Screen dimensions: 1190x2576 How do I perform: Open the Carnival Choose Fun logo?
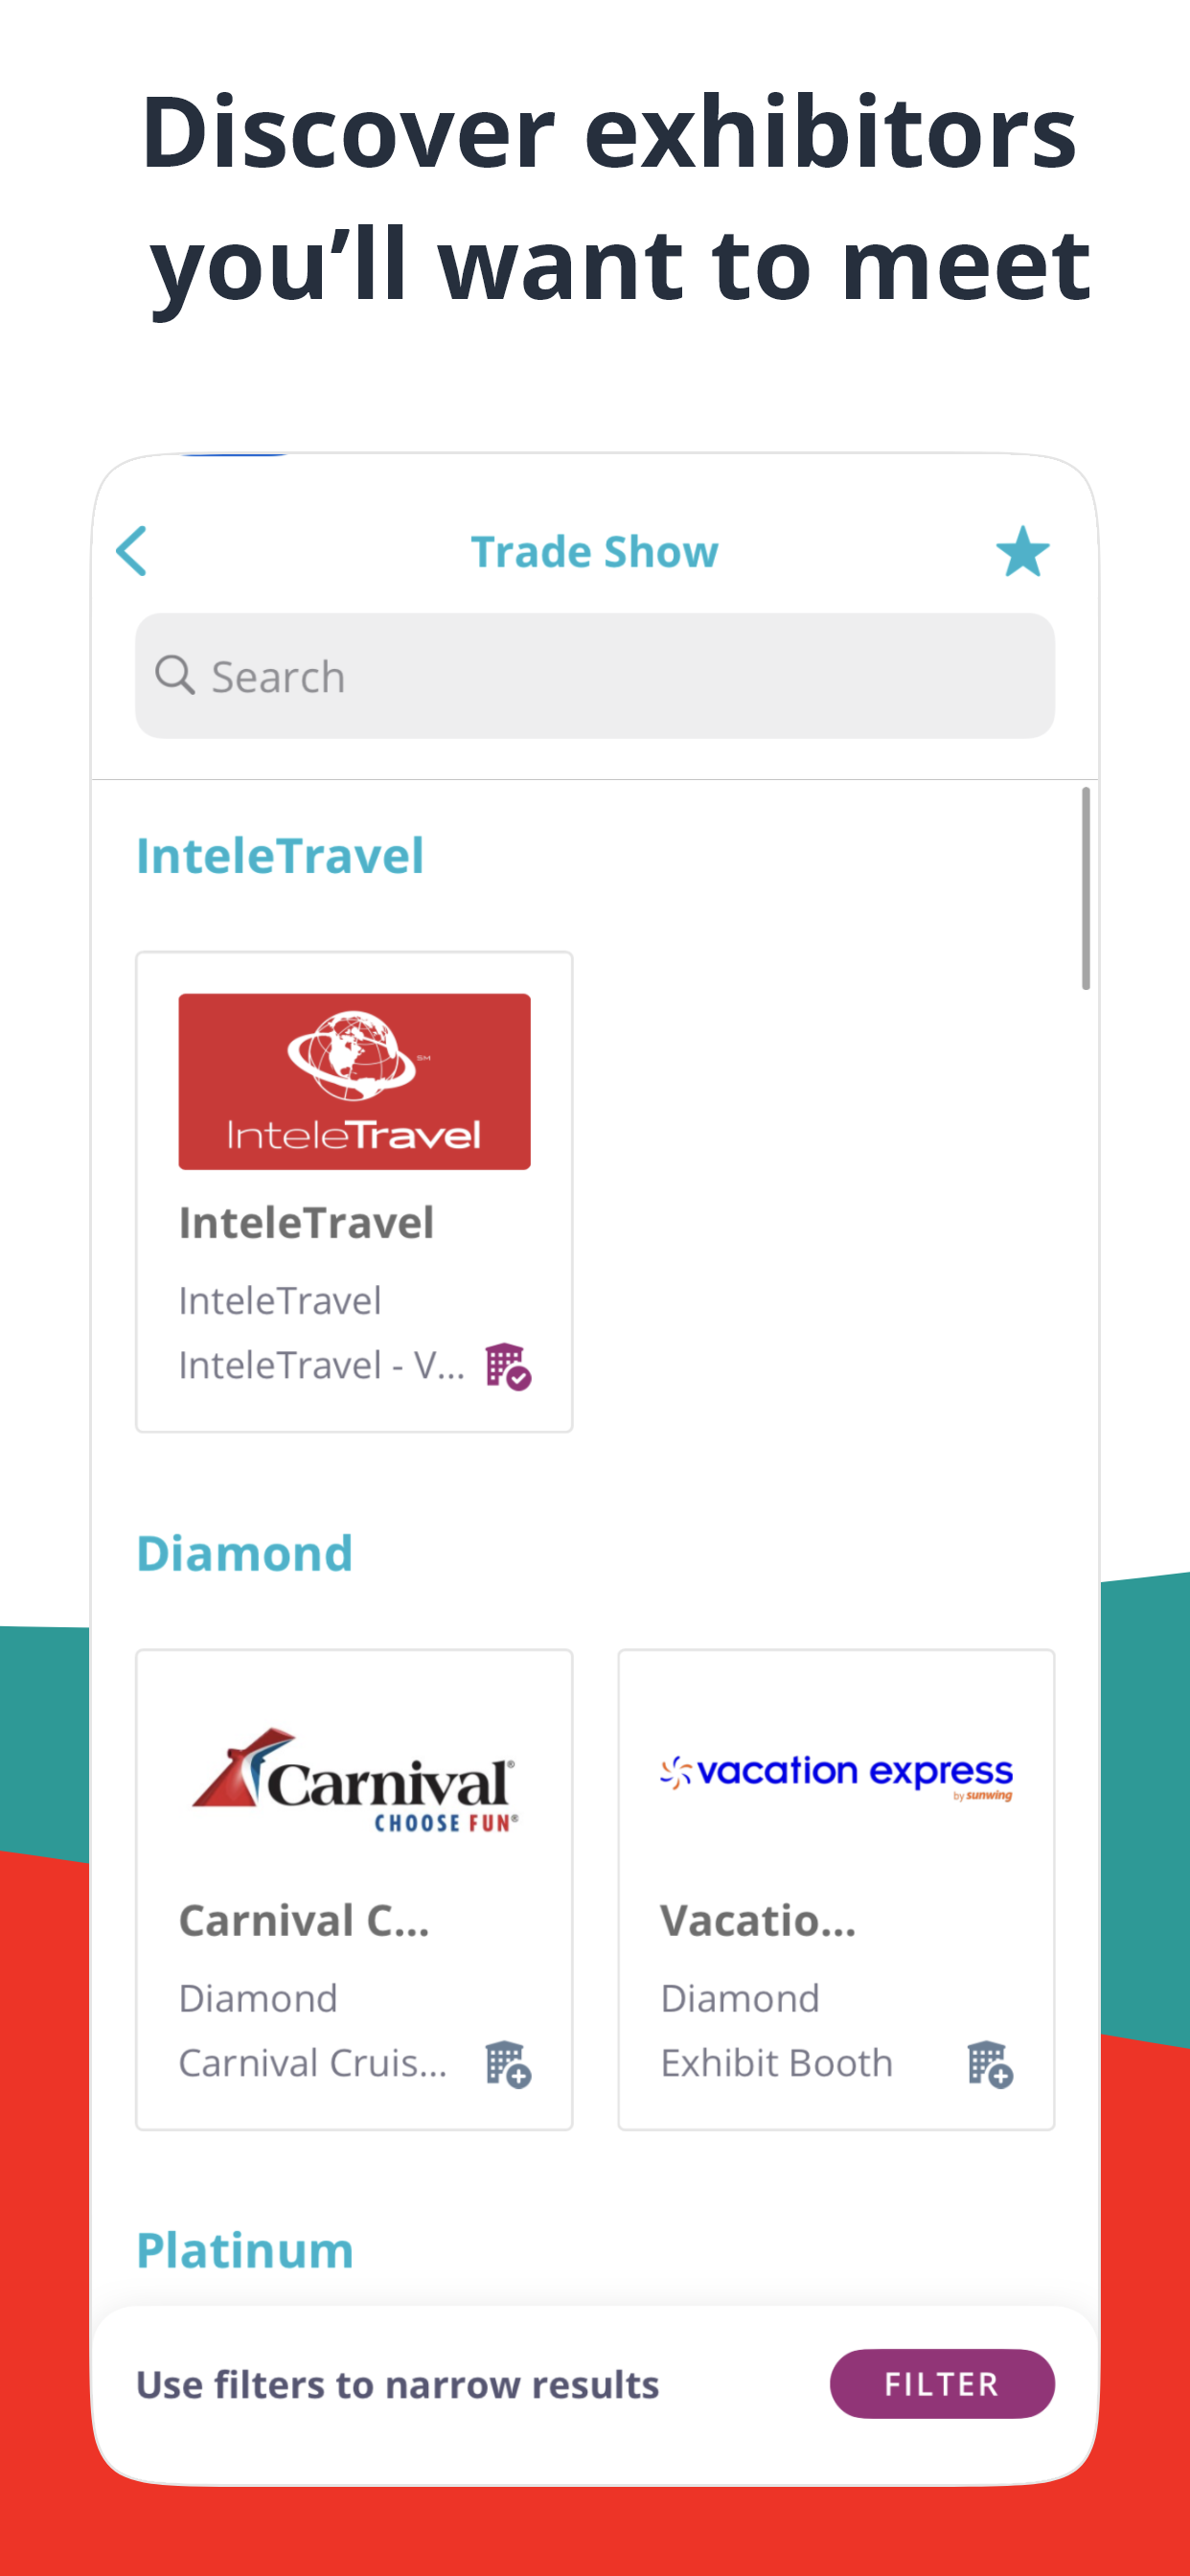[x=354, y=1781]
